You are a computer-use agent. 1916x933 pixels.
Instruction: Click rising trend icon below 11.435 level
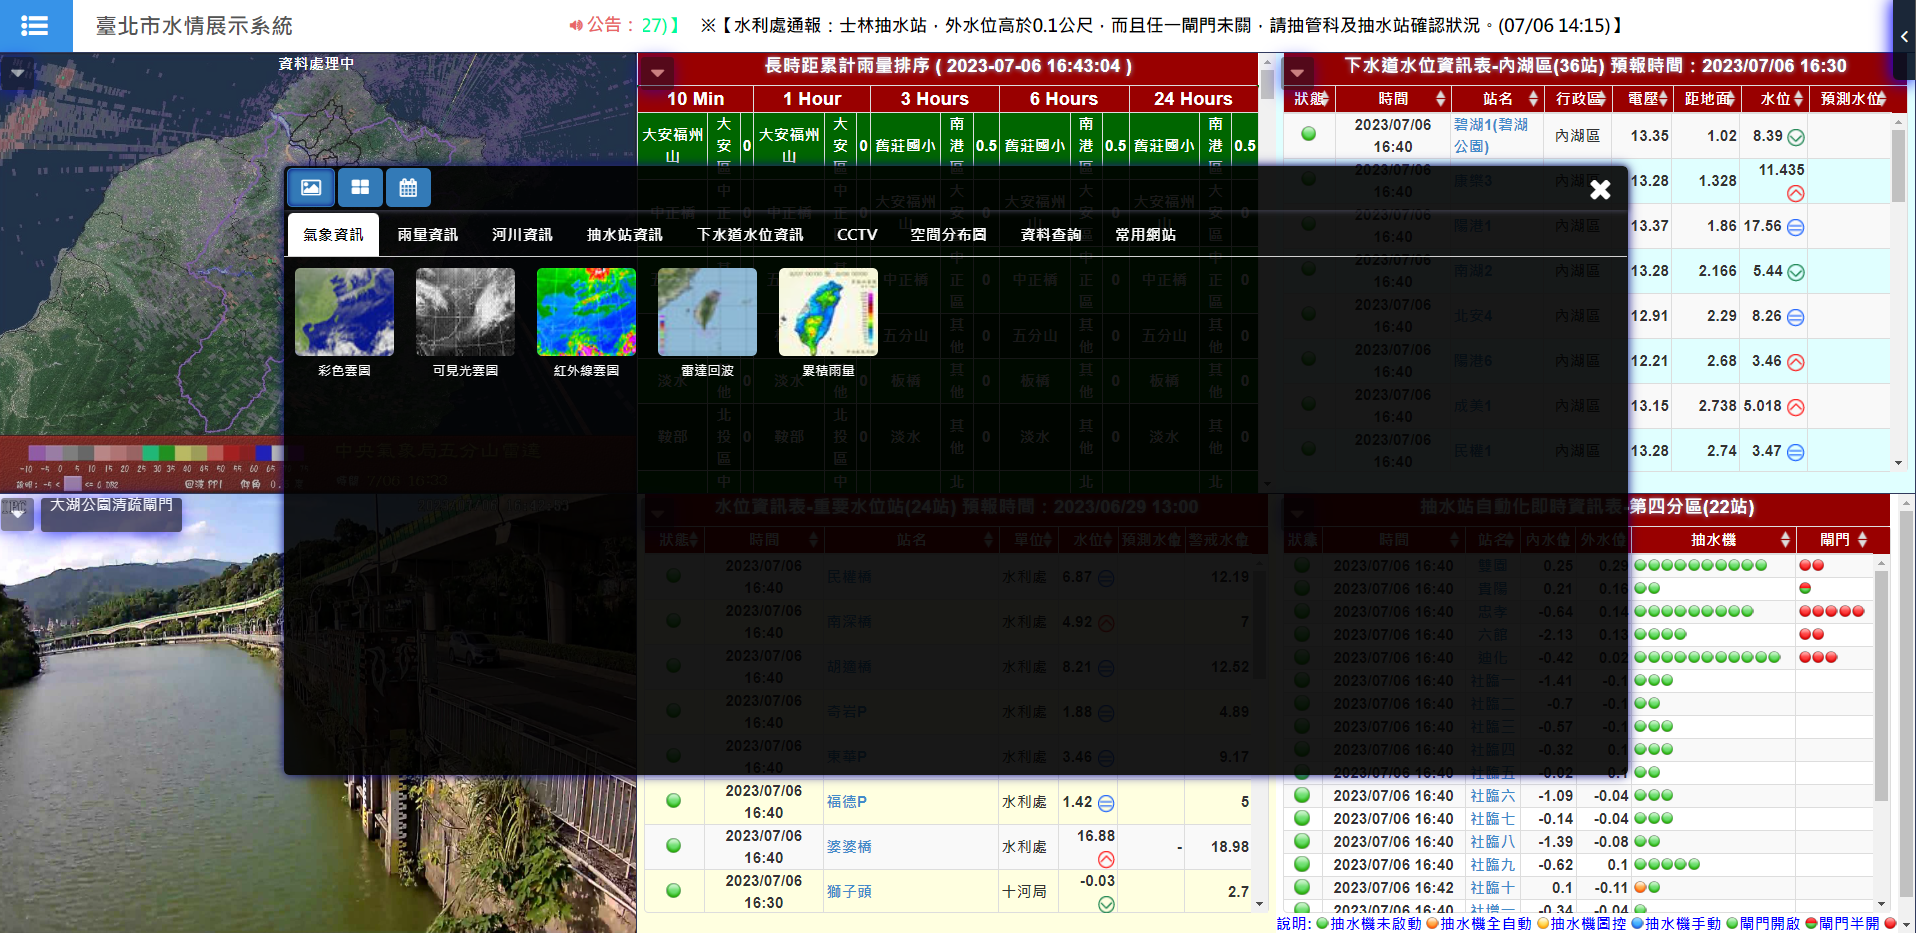1796,194
